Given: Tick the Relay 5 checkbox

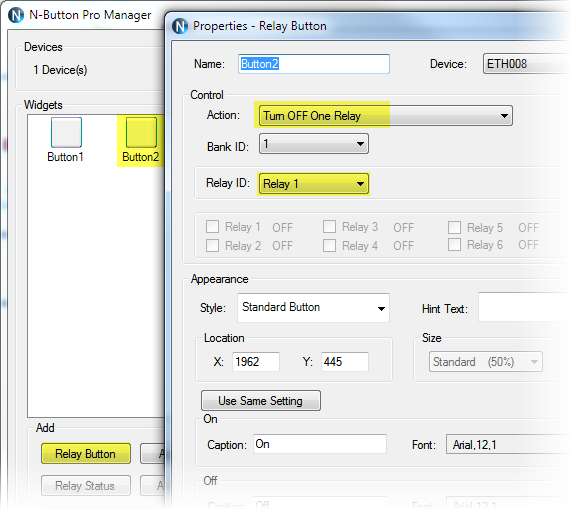Looking at the screenshot, I should tap(454, 227).
